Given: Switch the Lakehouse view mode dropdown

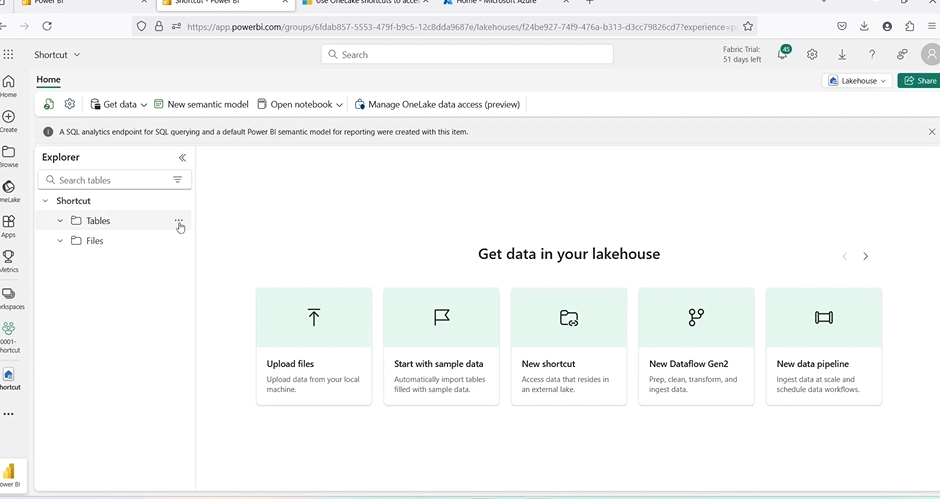Looking at the screenshot, I should tap(857, 80).
